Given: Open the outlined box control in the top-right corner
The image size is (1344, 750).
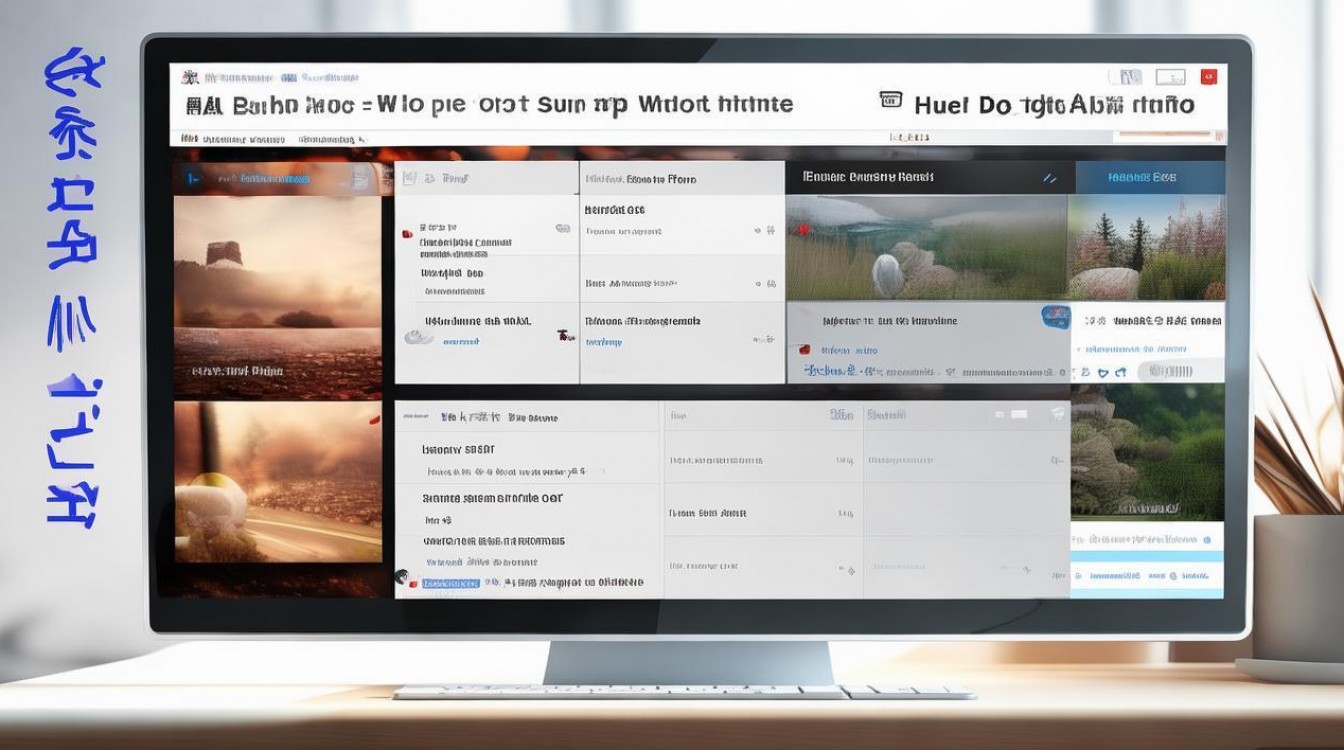Looking at the screenshot, I should [x=1170, y=77].
